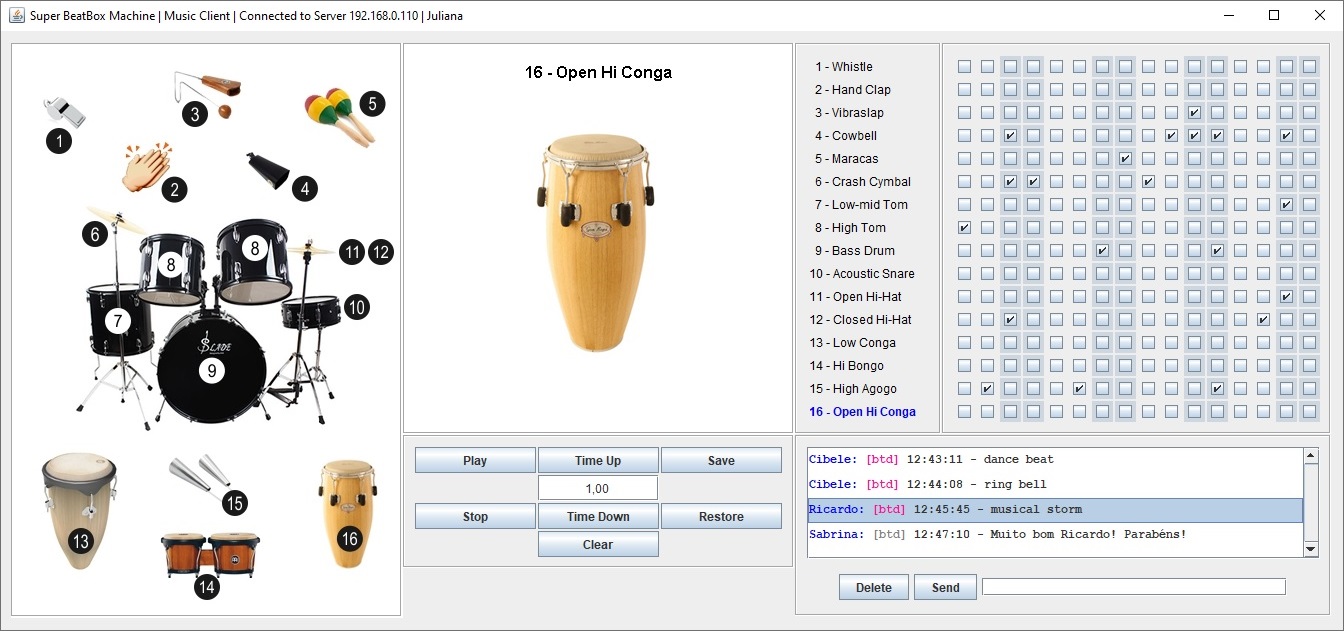Image resolution: width=1344 pixels, height=631 pixels.
Task: Click the '8 - High Tom' label
Action: coord(851,228)
